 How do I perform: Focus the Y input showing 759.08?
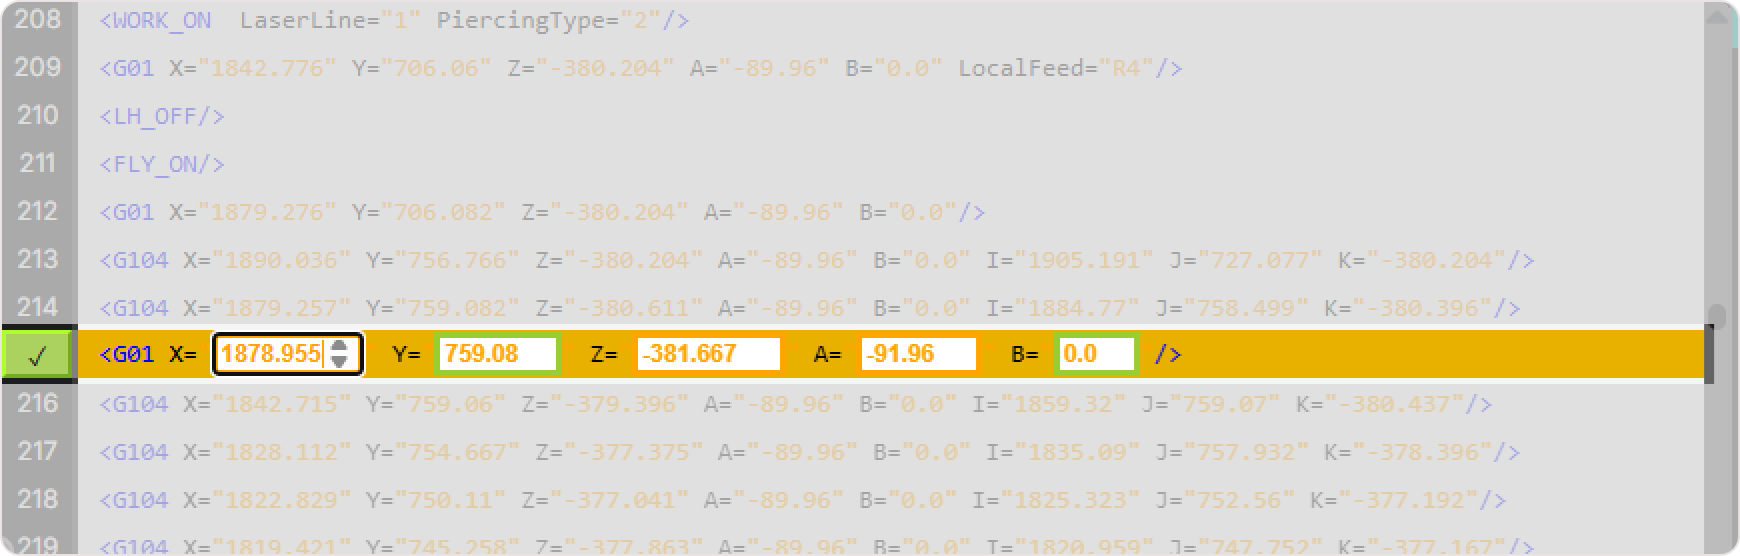497,354
